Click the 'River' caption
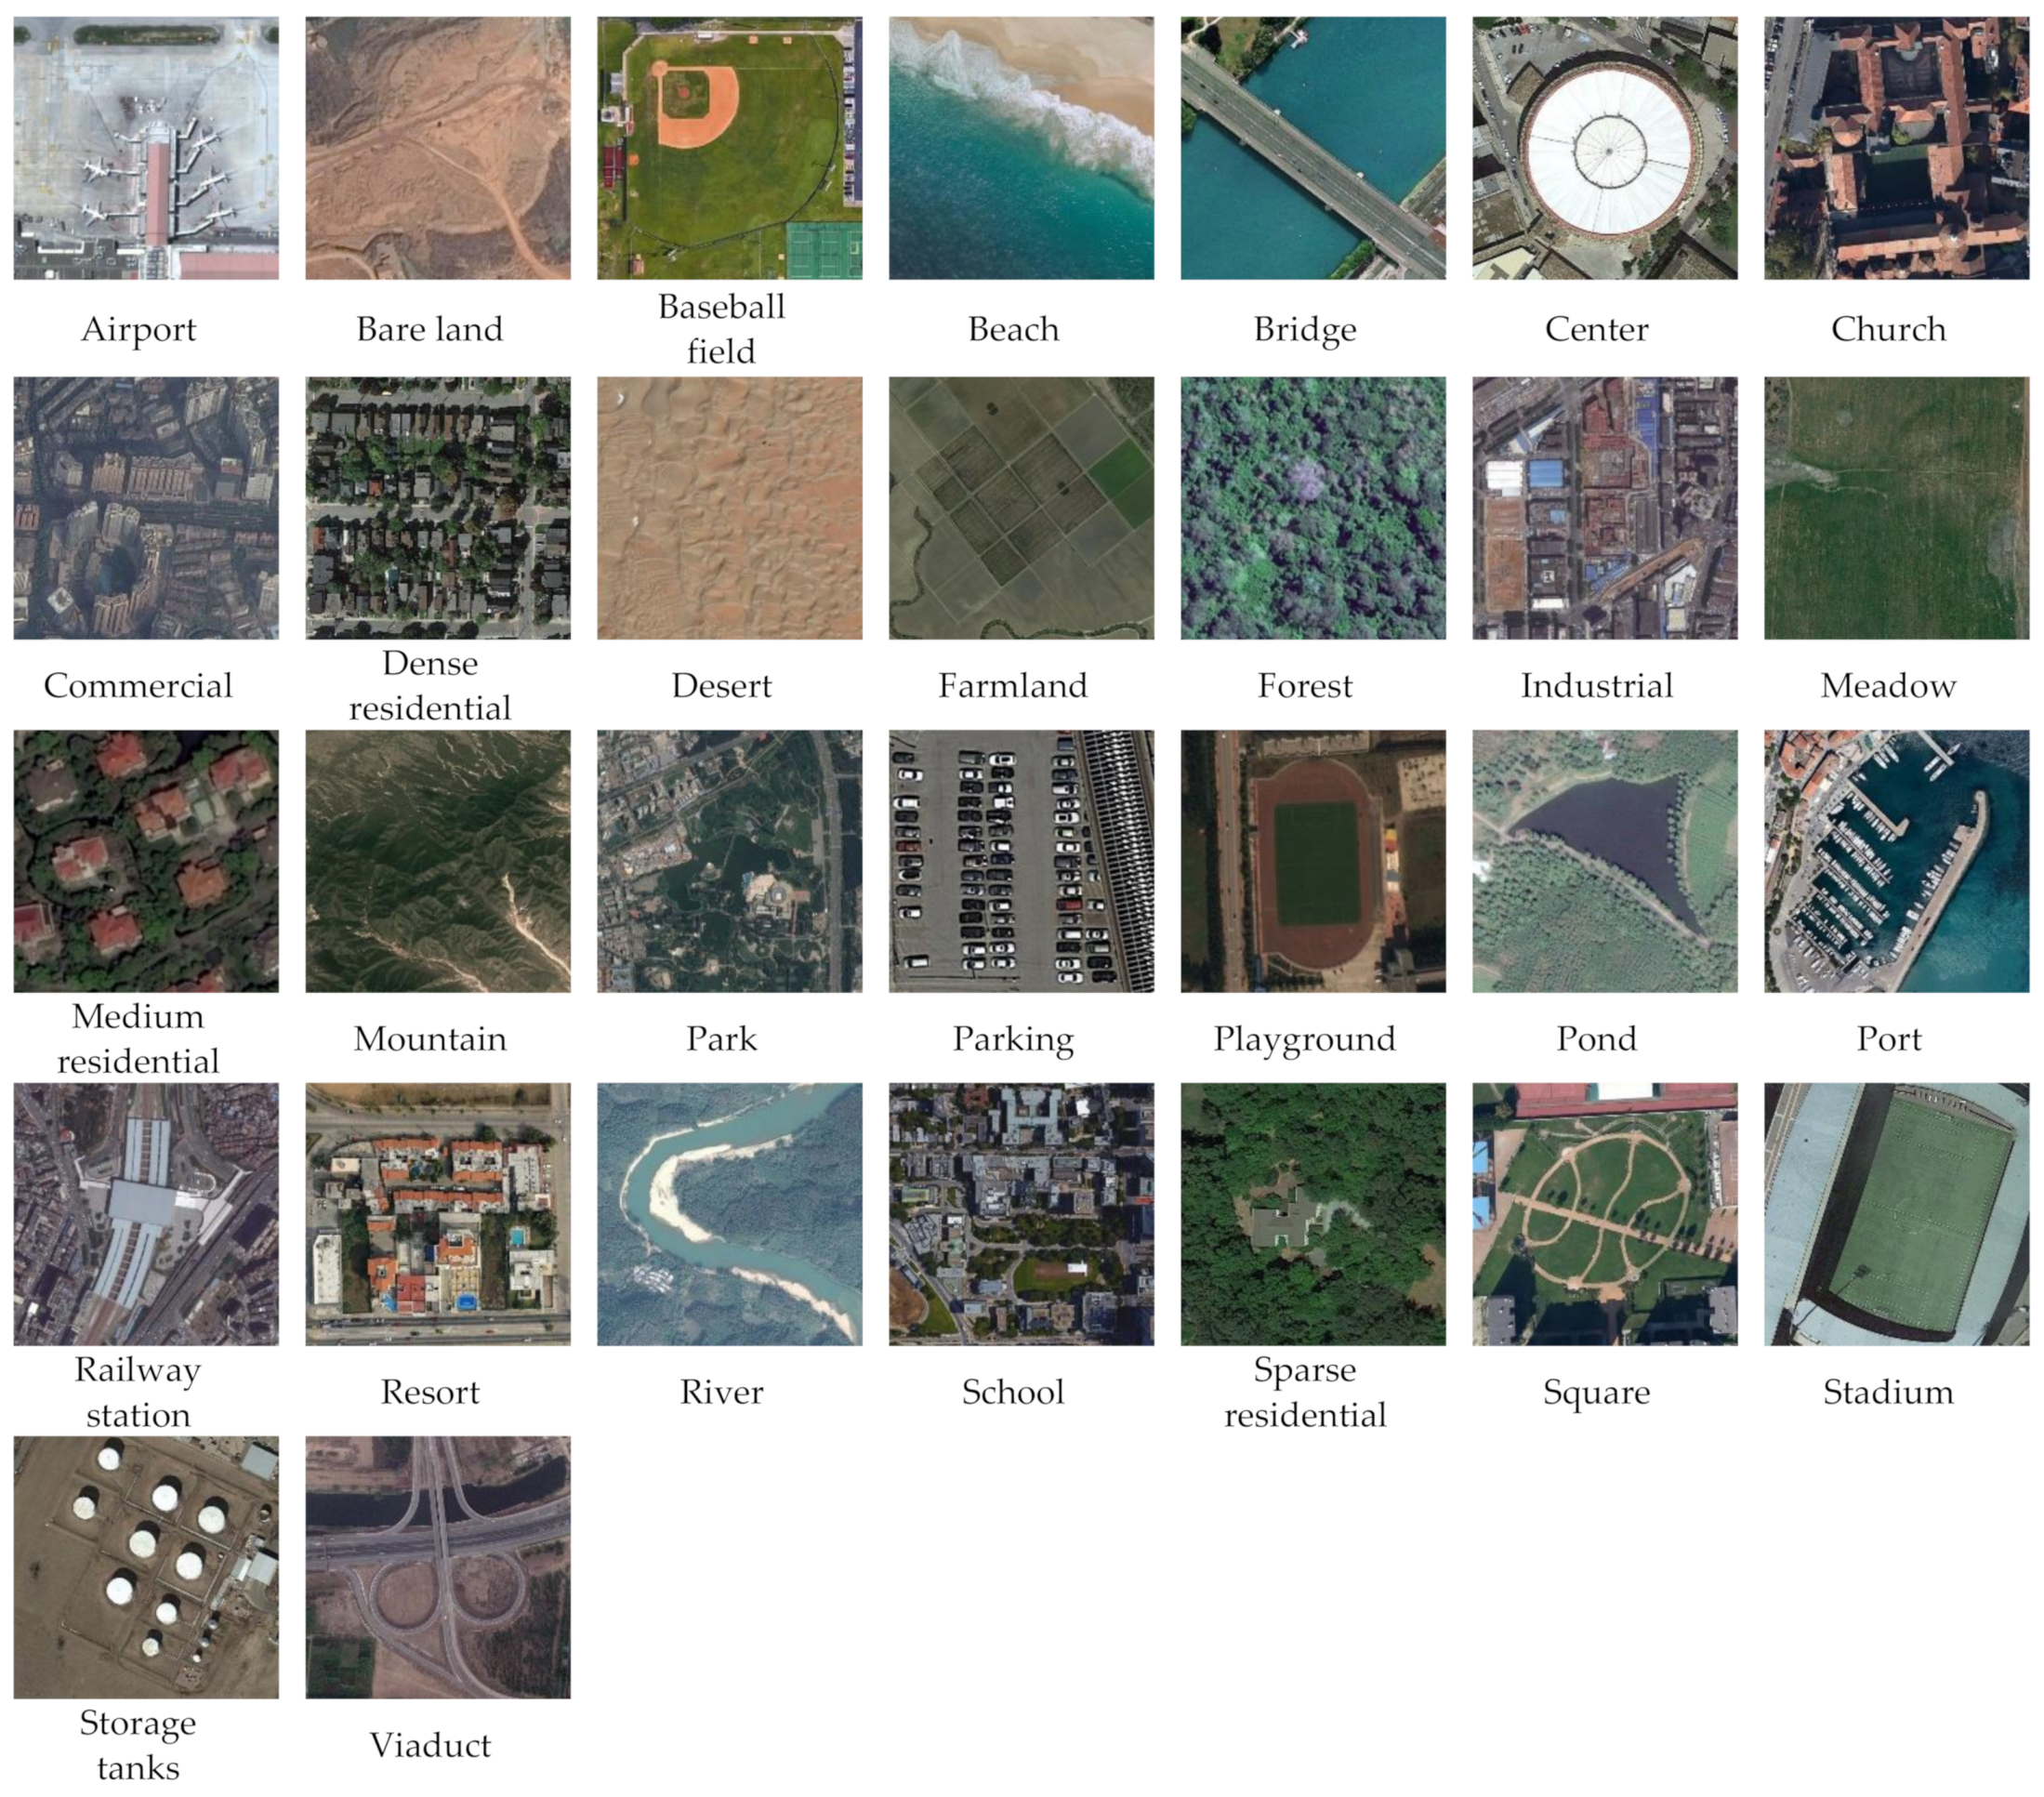The image size is (2044, 1797). (721, 1392)
